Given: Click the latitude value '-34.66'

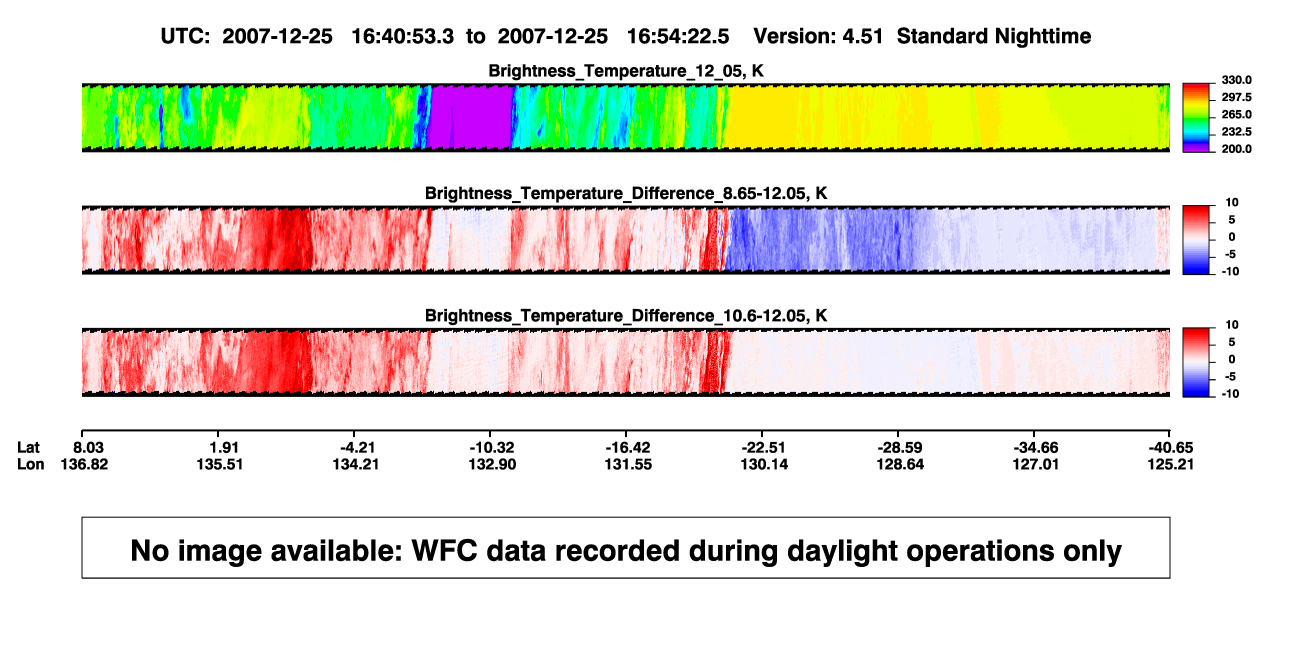Looking at the screenshot, I should (1034, 447).
